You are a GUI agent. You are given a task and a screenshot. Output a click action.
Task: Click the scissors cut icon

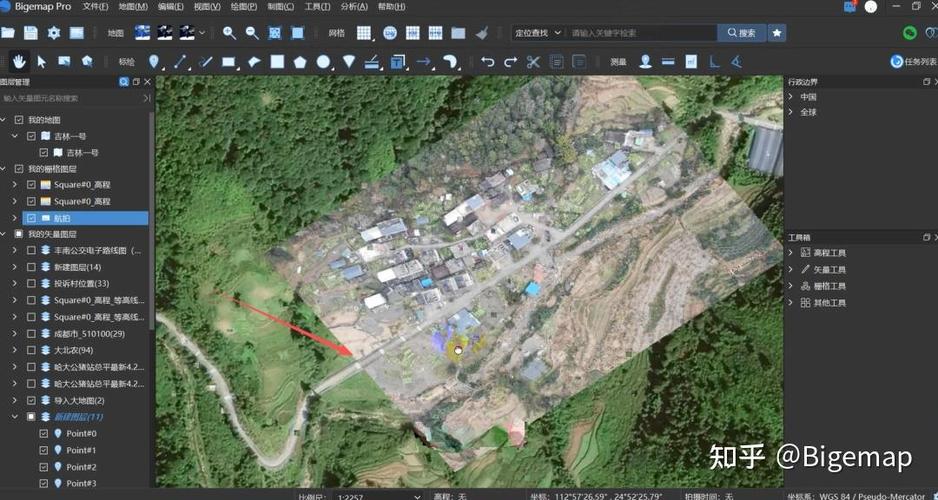tap(533, 62)
